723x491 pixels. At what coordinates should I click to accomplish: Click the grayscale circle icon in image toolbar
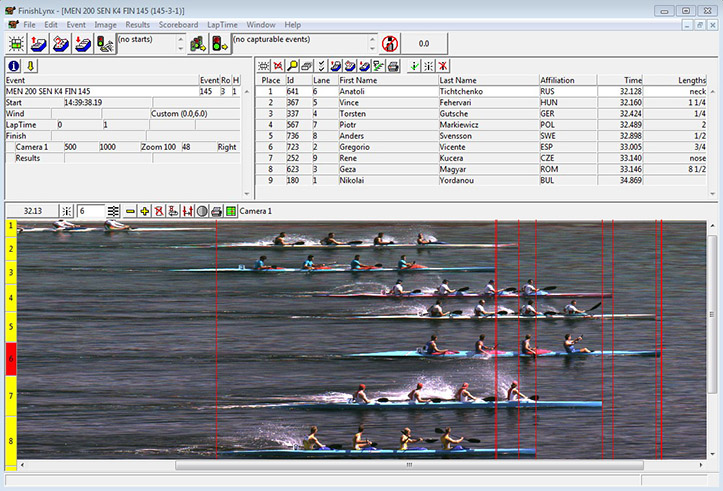202,211
